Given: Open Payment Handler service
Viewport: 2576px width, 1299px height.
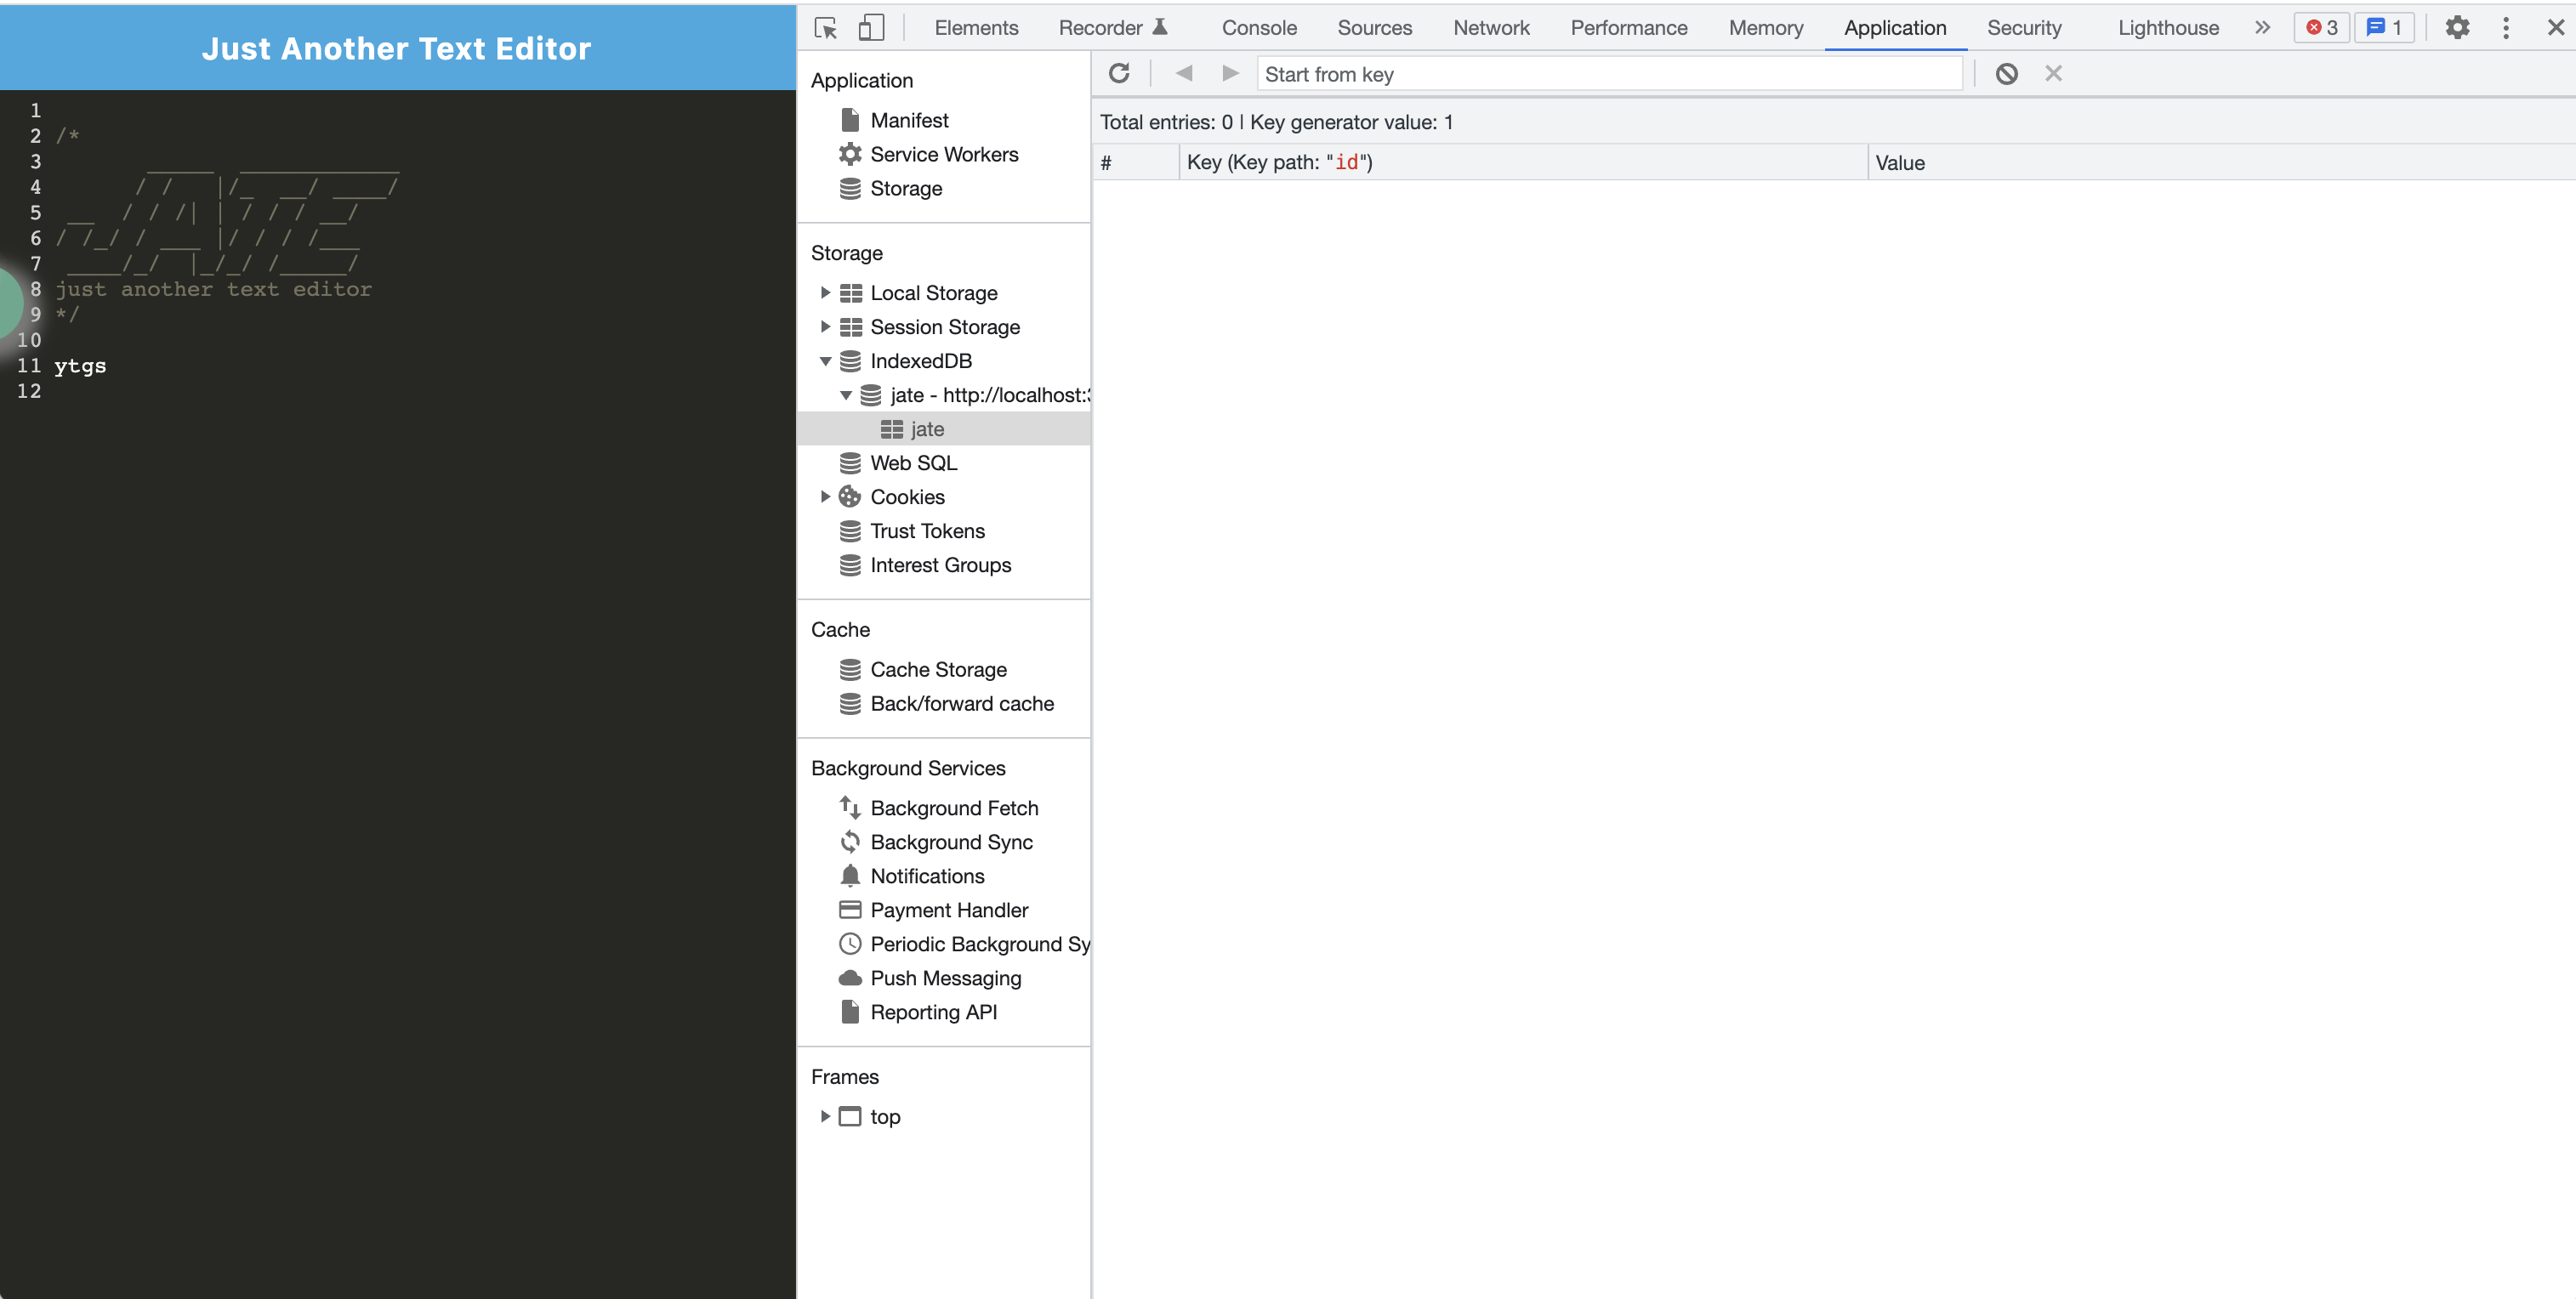Looking at the screenshot, I should point(949,909).
